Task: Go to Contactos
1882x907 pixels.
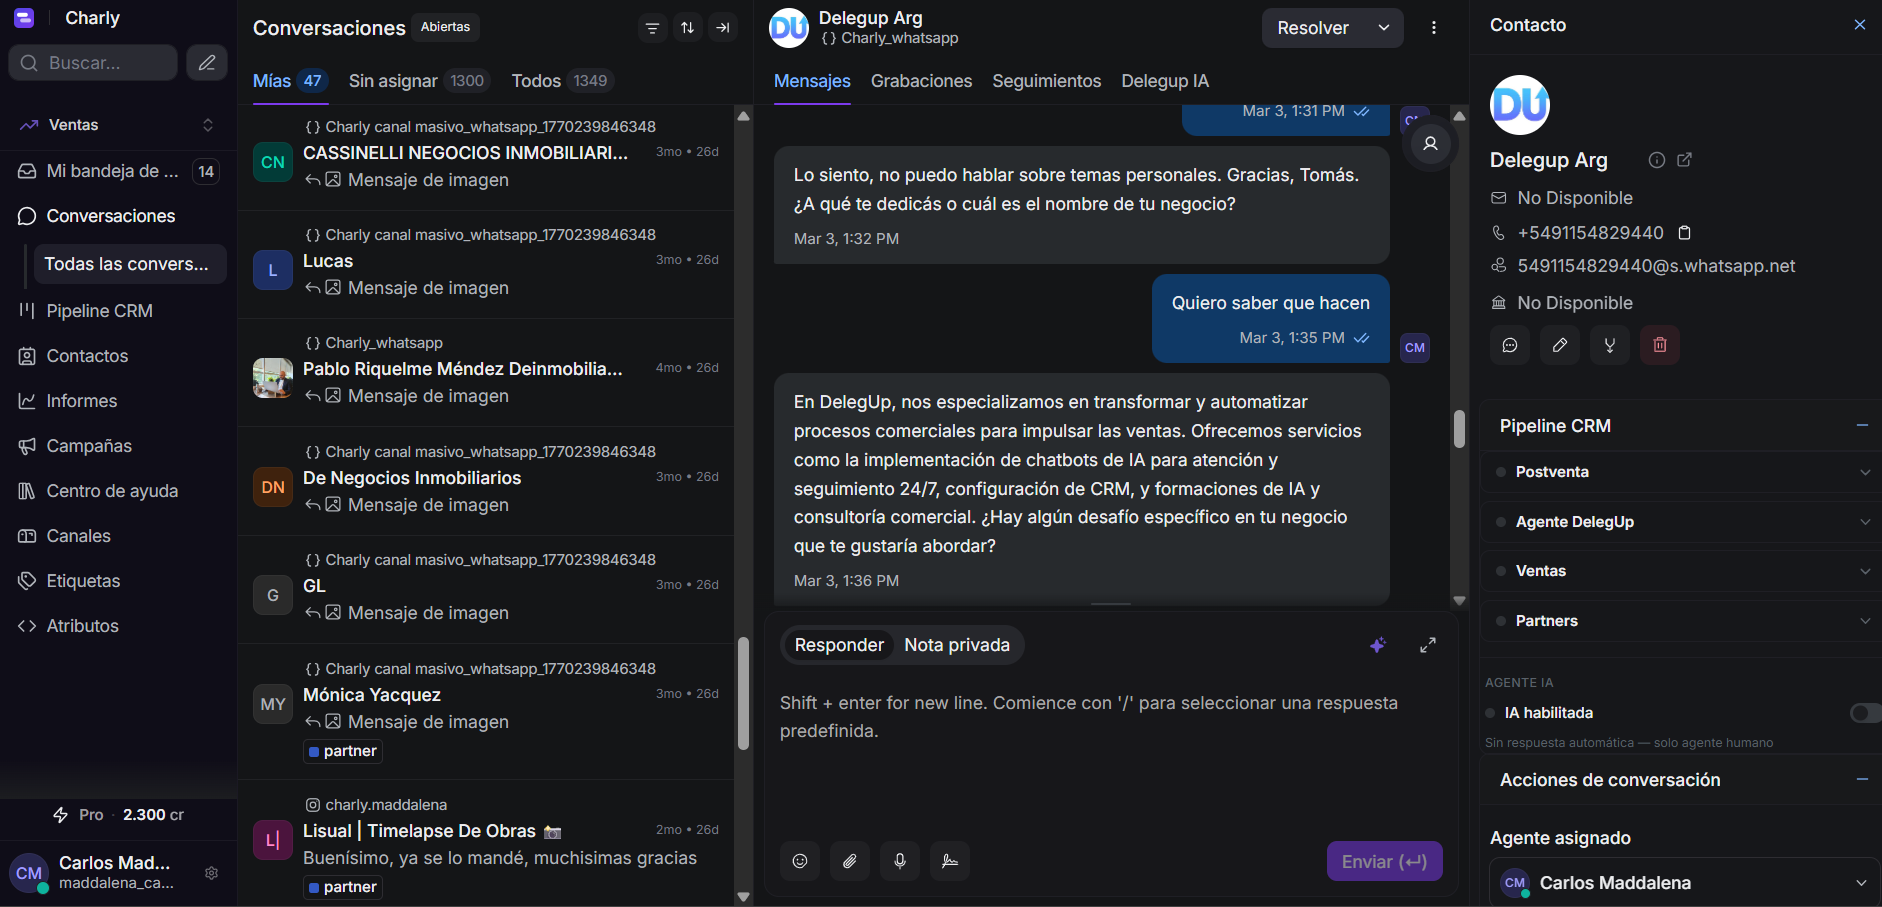Action: tap(118, 356)
